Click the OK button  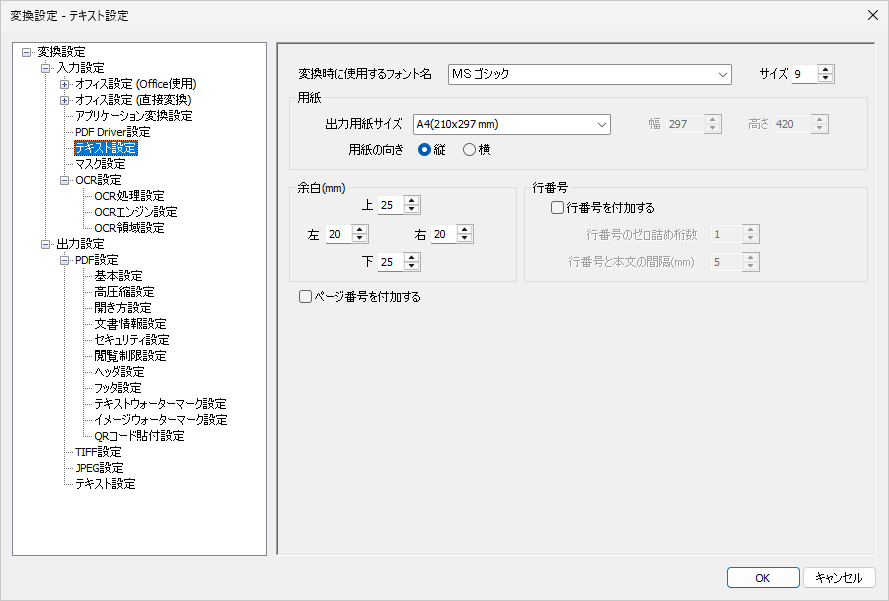click(x=762, y=577)
